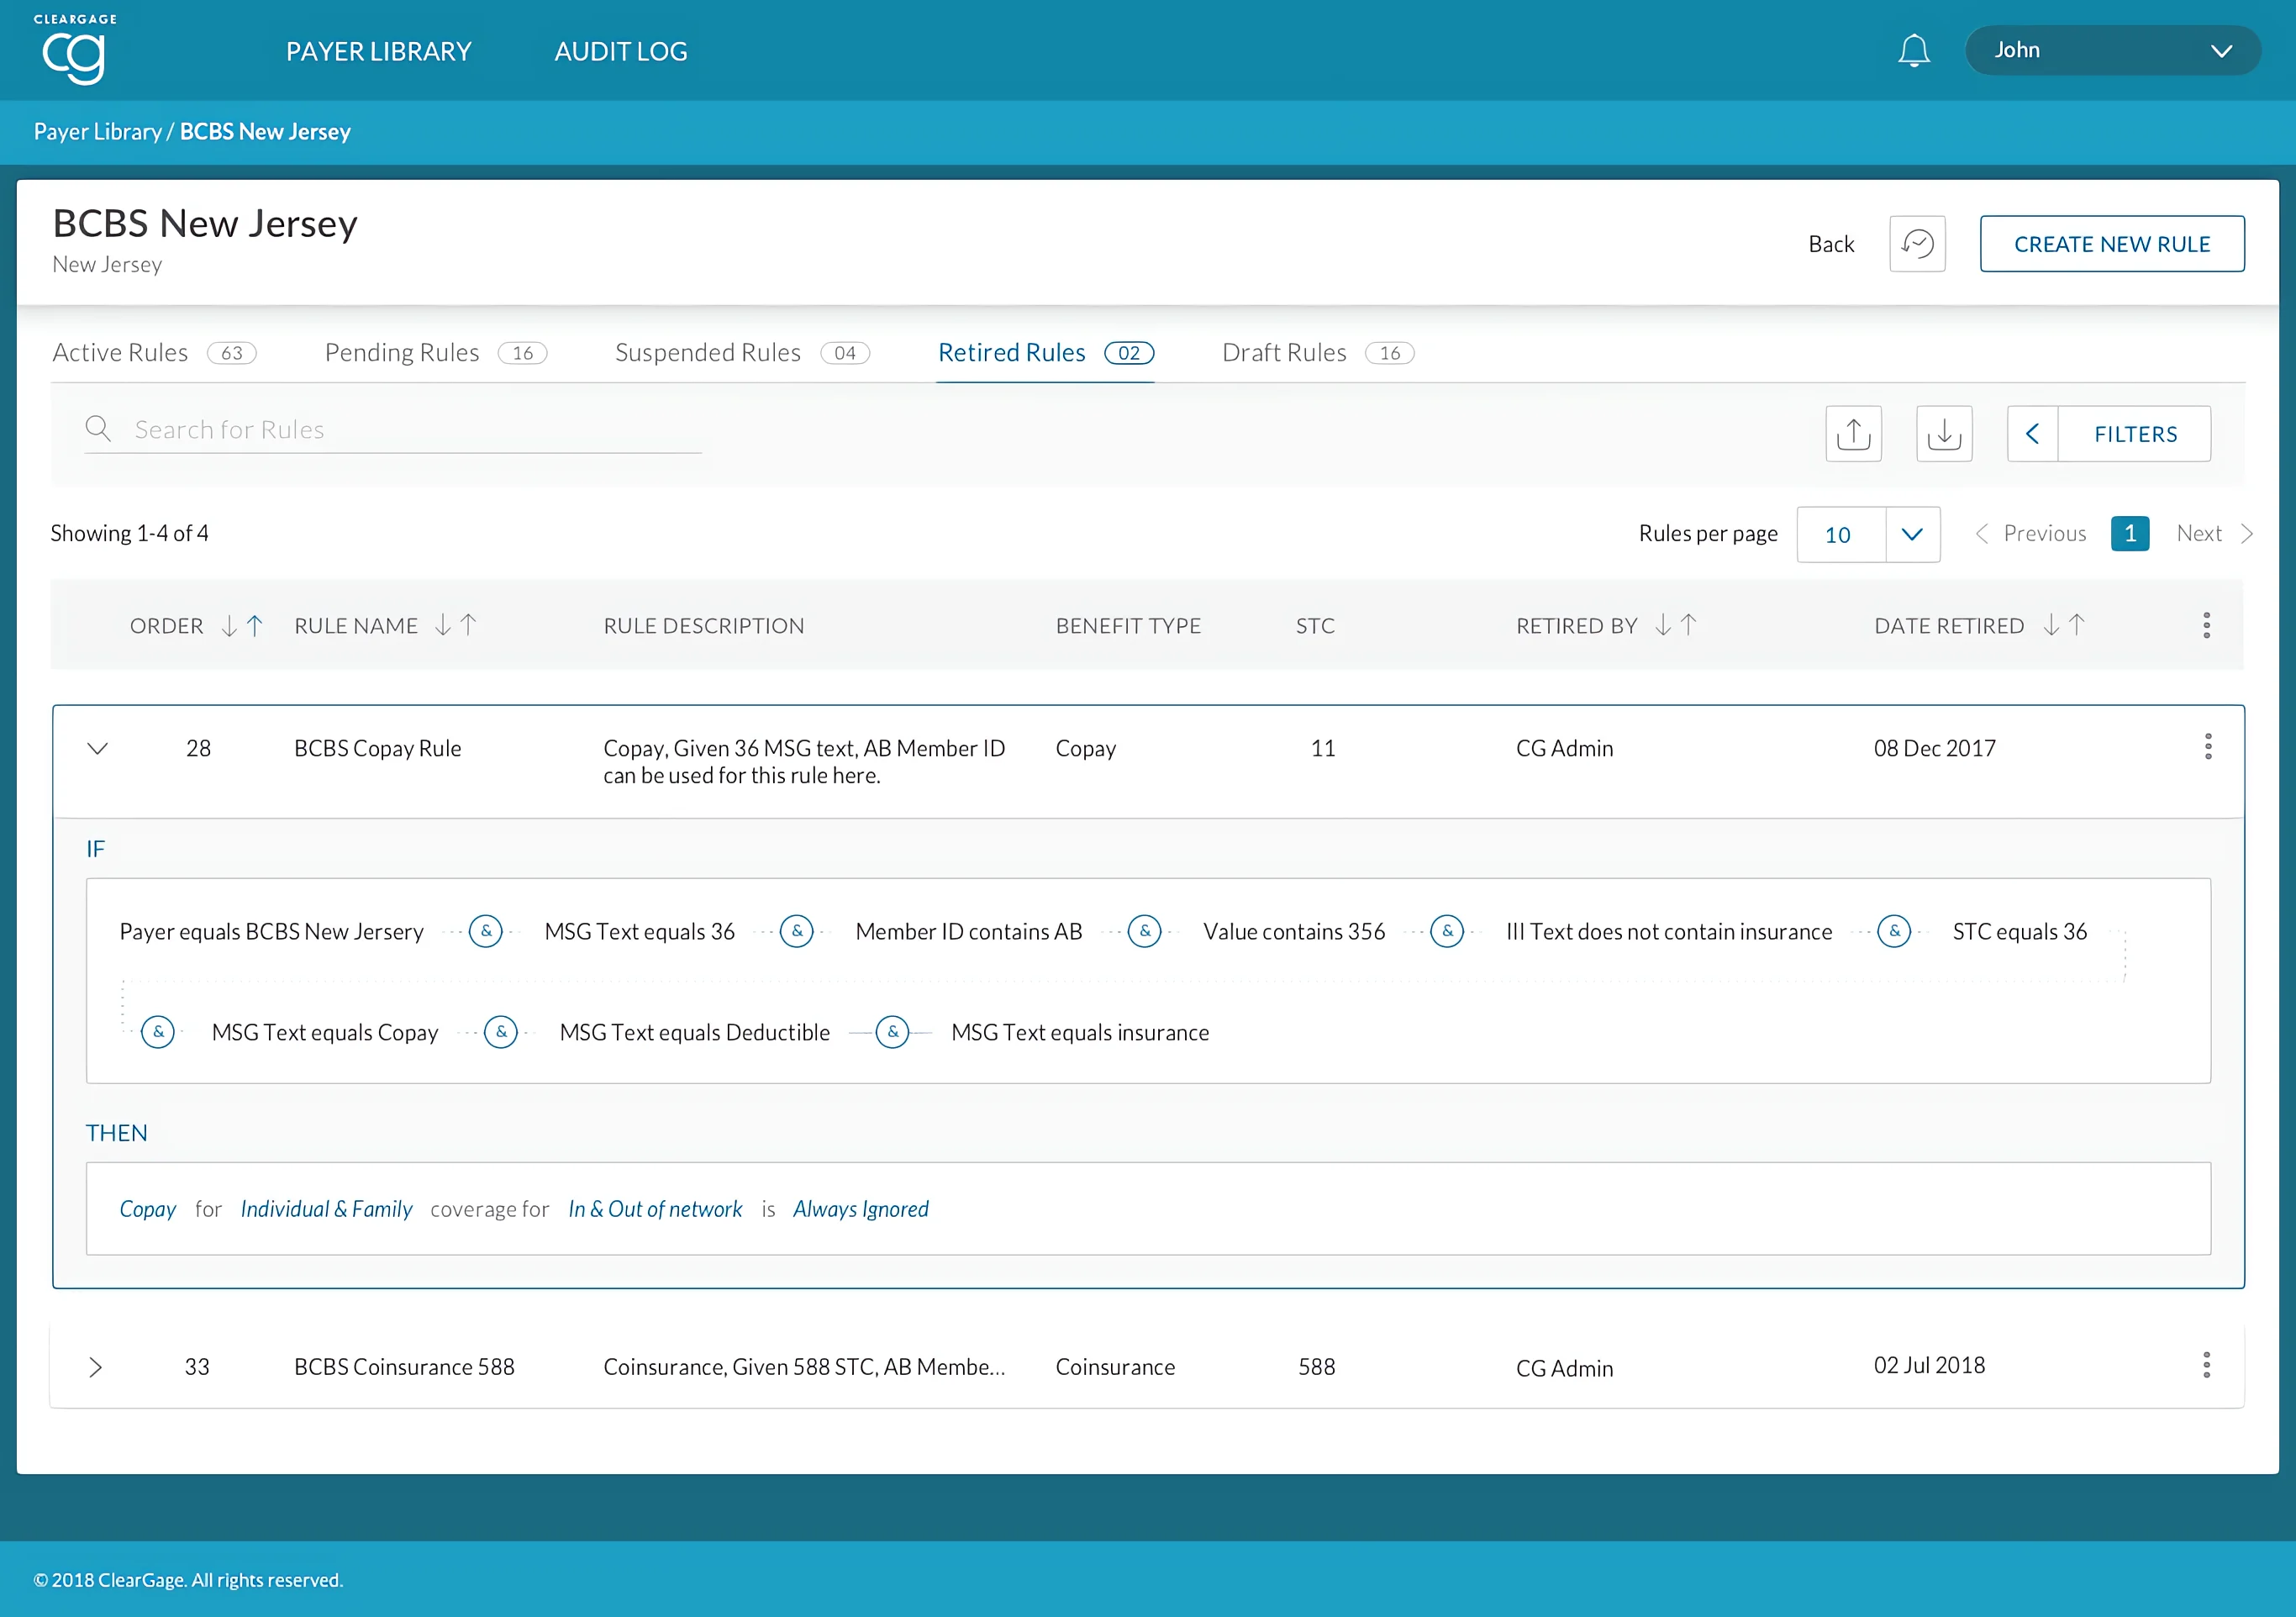This screenshot has height=1617, width=2296.
Task: Focus the Search for Rules field
Action: pos(393,430)
